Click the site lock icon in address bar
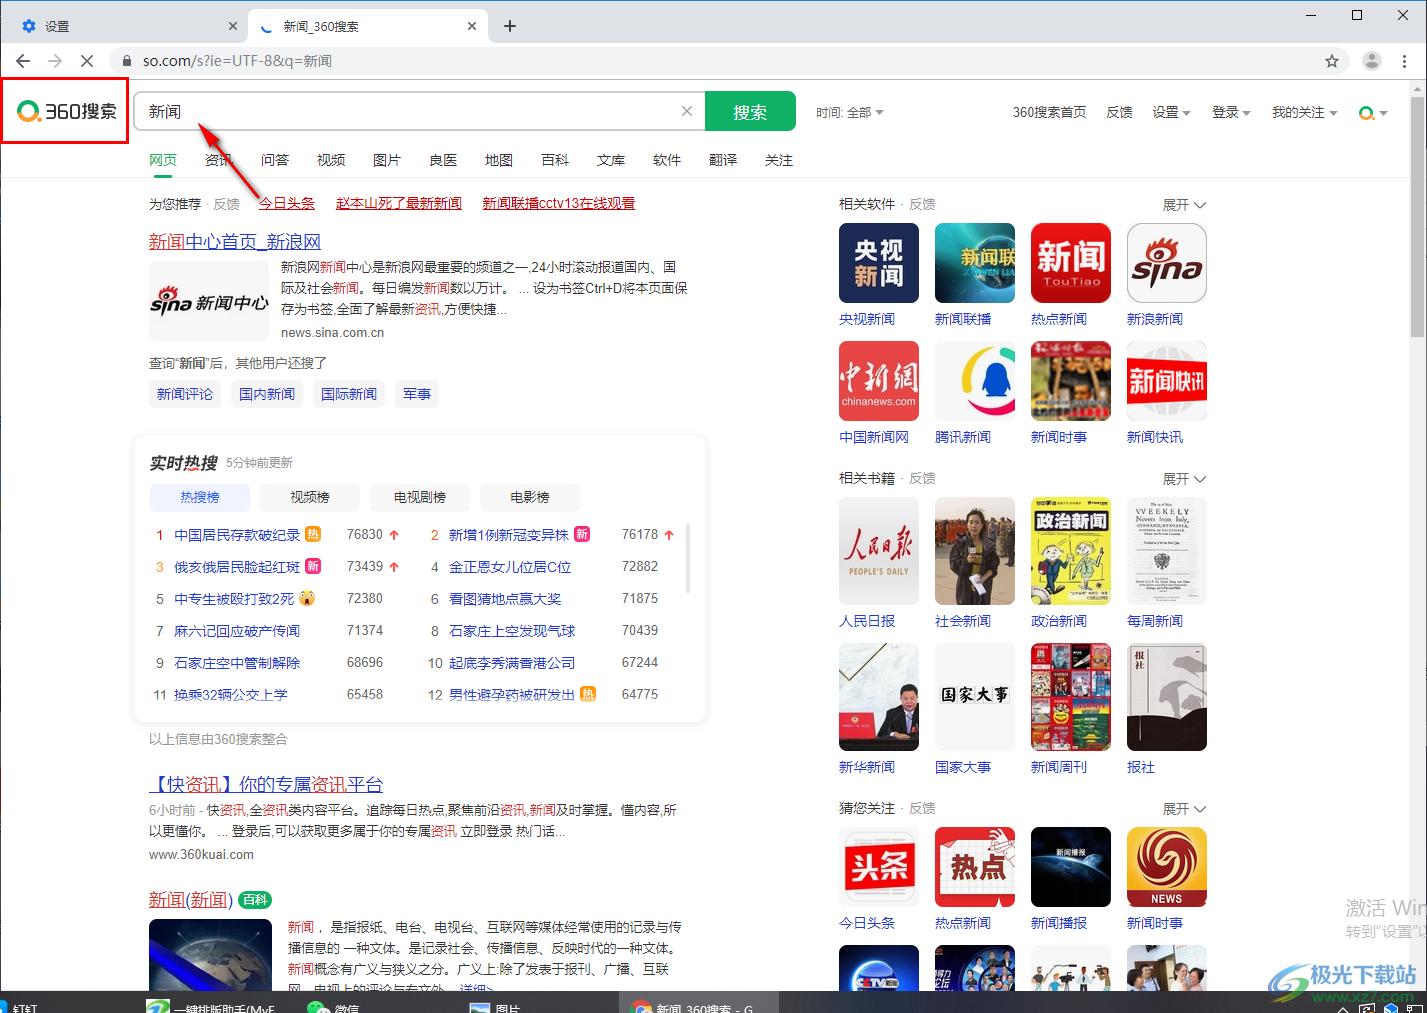 (127, 61)
